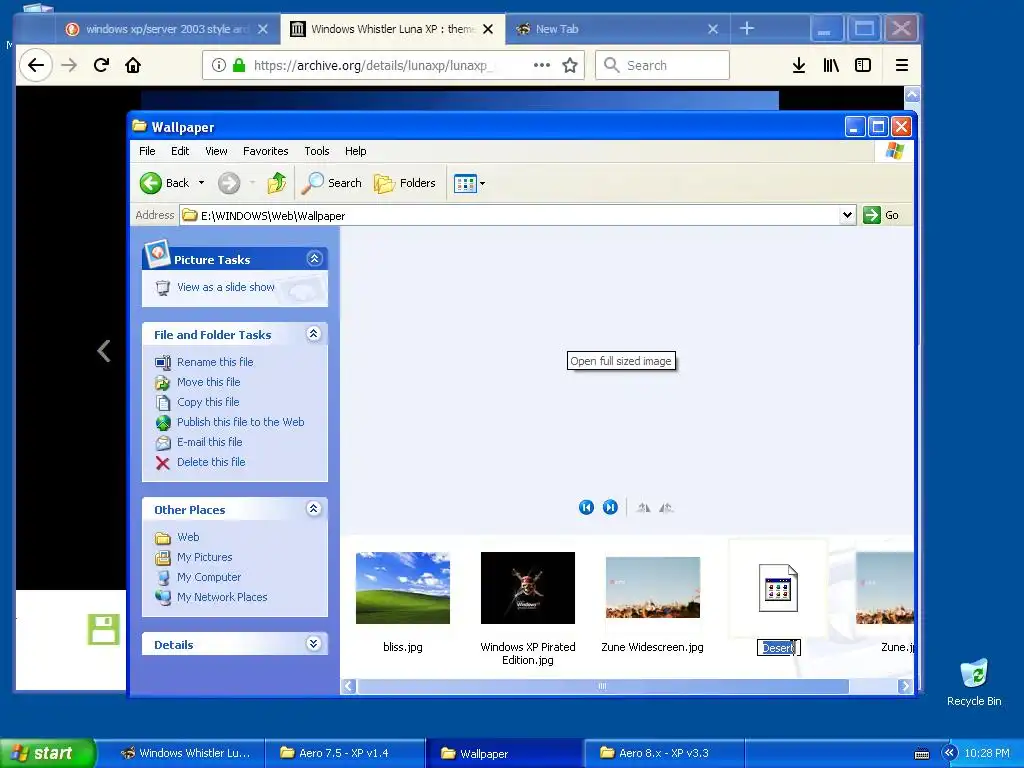Viewport: 1024px width, 768px height.
Task: Click the filmstrip scrollbar right arrow
Action: (905, 686)
